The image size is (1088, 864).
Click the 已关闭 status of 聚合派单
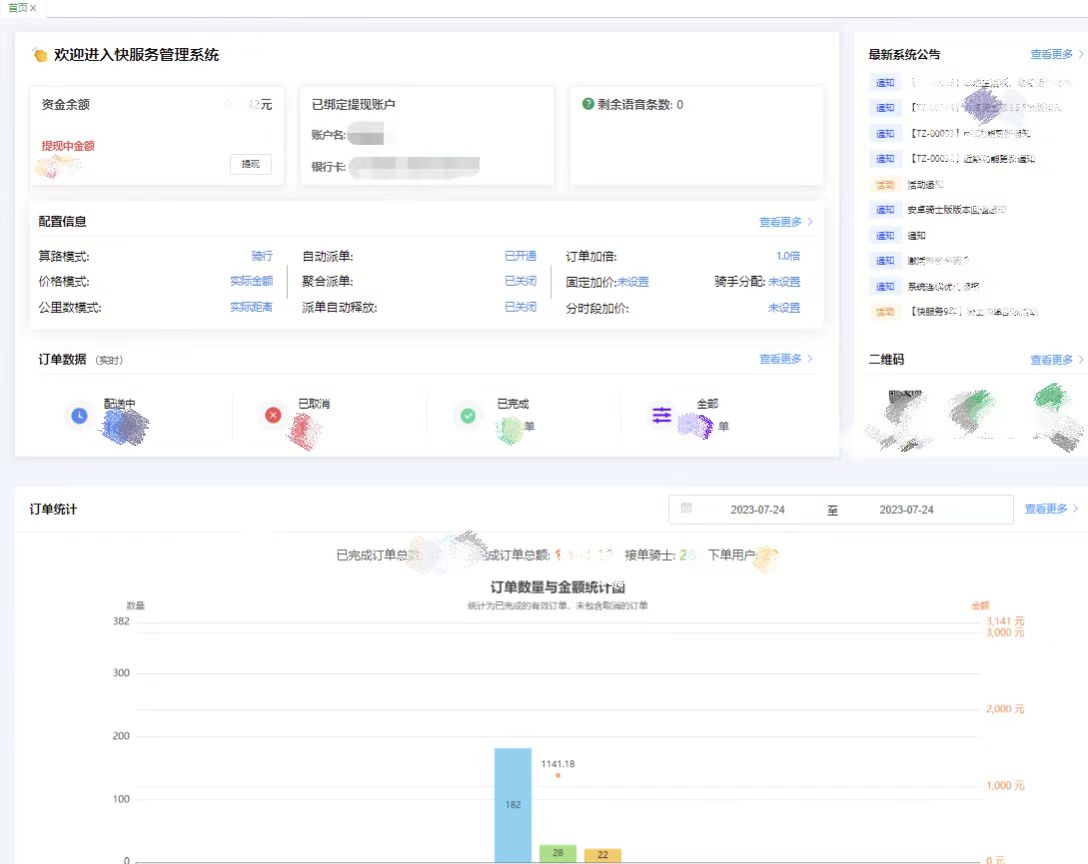(519, 282)
